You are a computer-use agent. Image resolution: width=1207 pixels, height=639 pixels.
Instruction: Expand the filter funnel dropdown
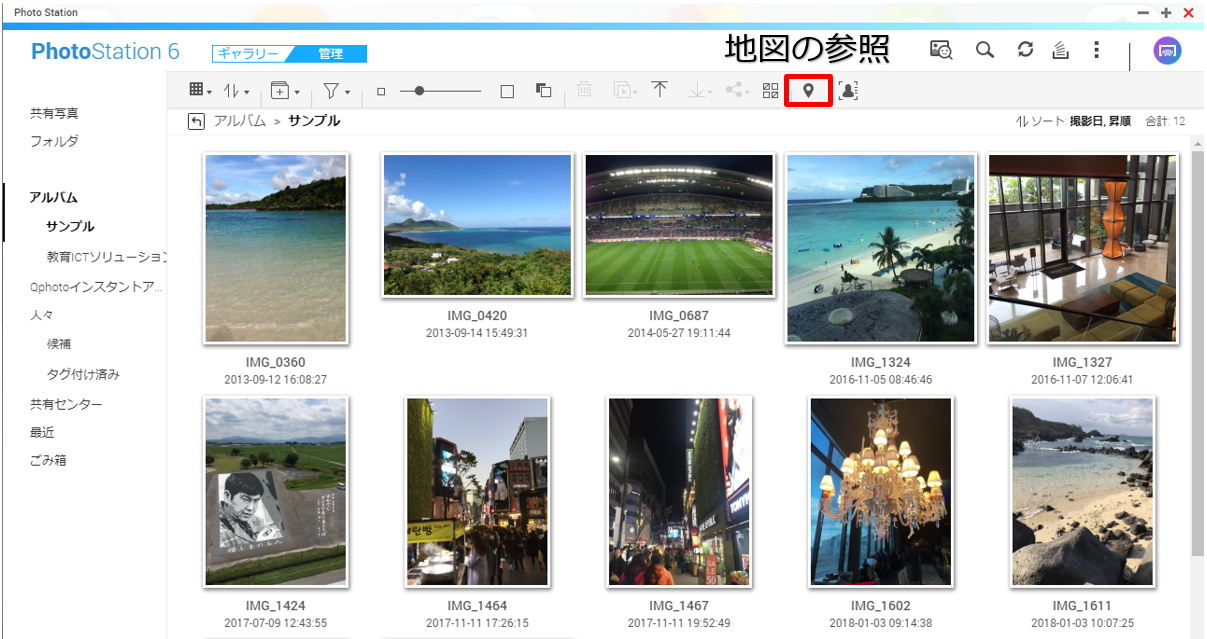[x=336, y=91]
